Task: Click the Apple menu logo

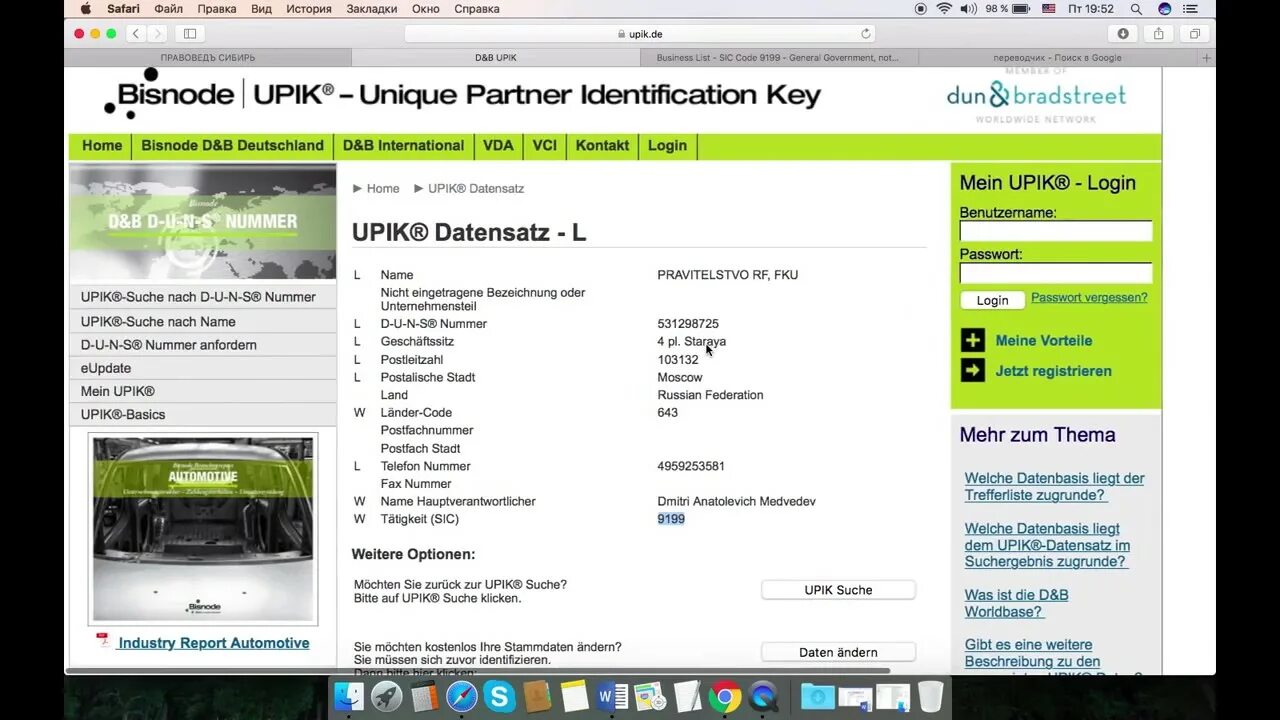Action: coord(85,9)
